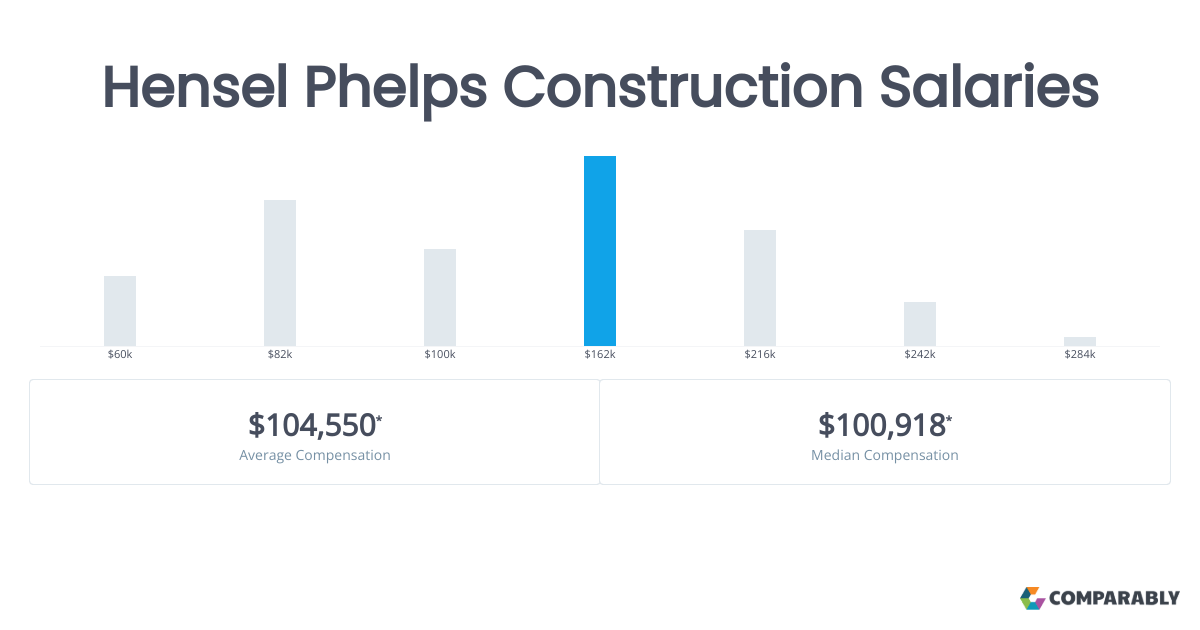Select the tall $82k salary bar
1200x630 pixels.
point(280,273)
